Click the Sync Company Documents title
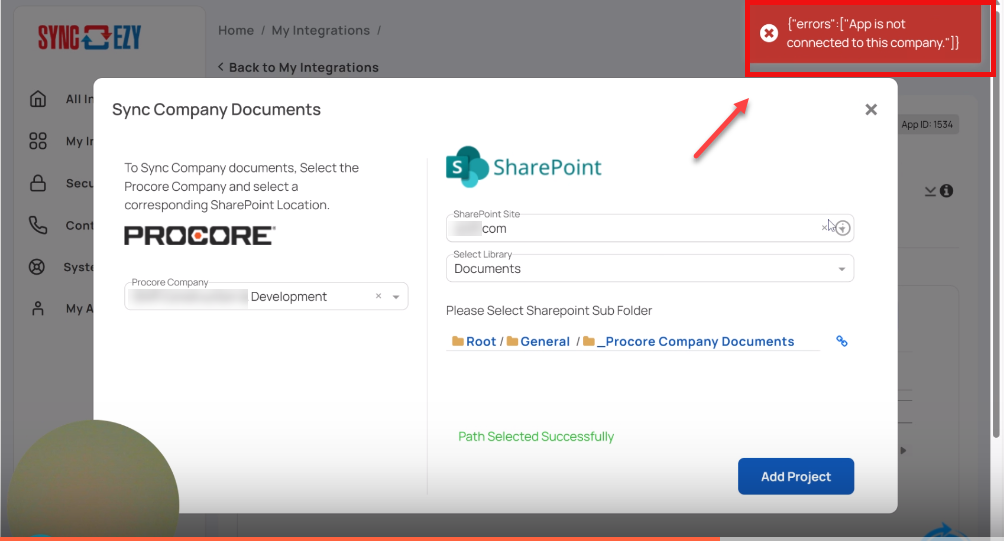The width and height of the screenshot is (1004, 541). tap(216, 109)
